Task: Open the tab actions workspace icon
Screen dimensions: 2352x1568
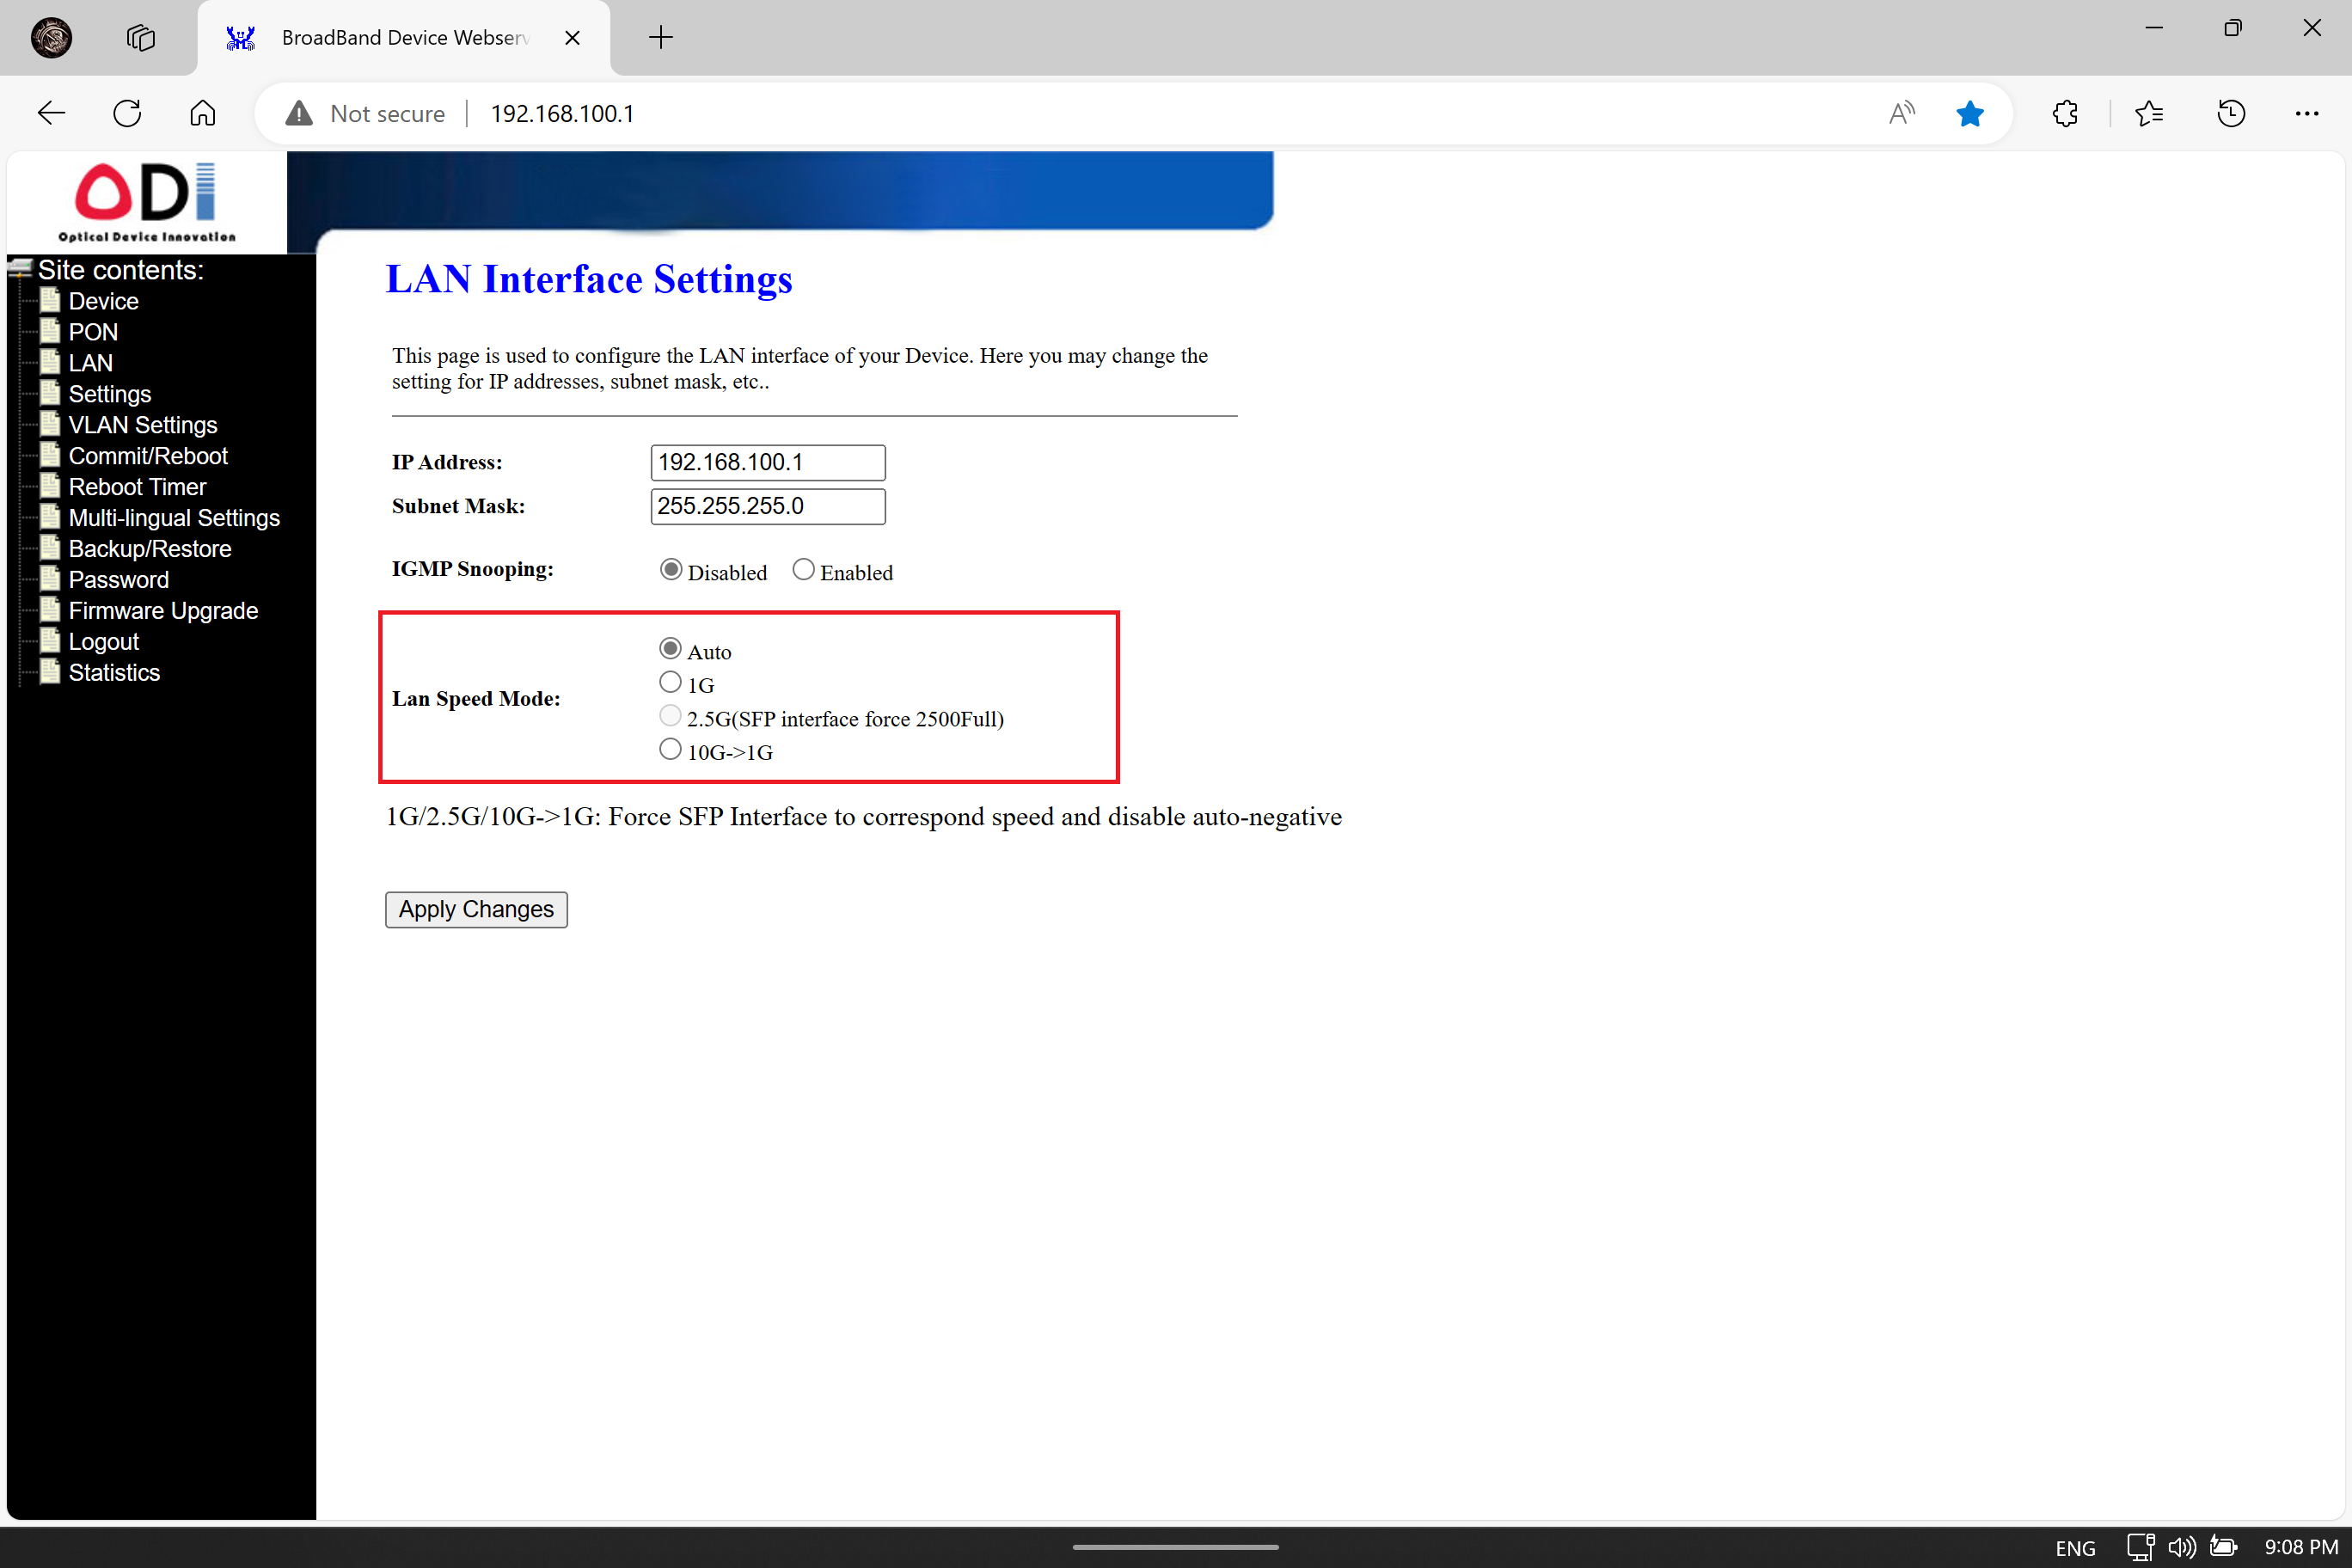Action: click(x=141, y=38)
